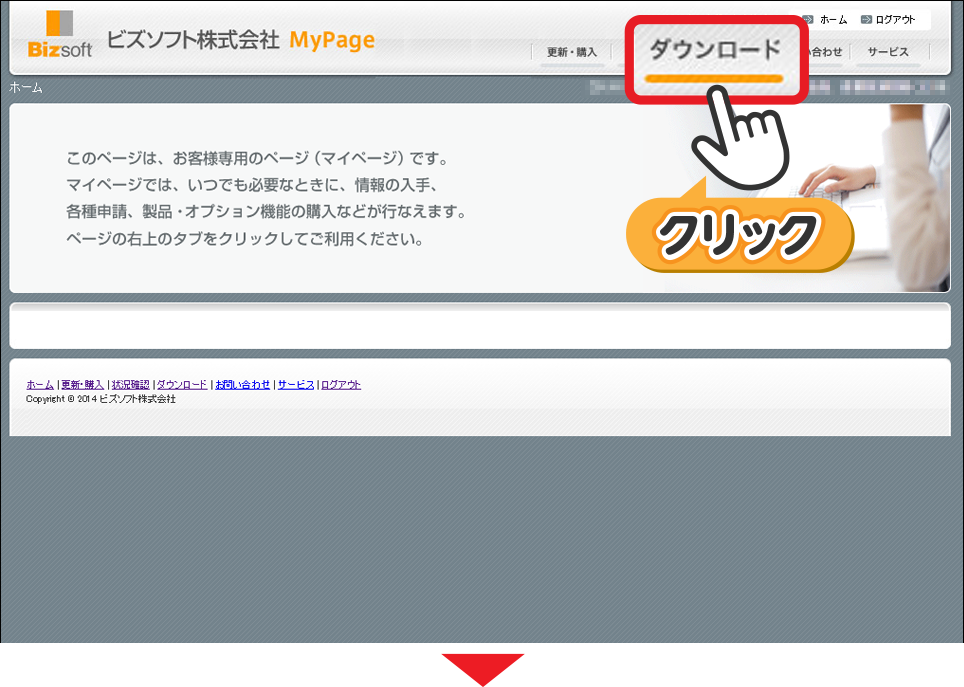Click the ホーム breadcrumb below the header
This screenshot has width=964, height=687.
point(26,88)
